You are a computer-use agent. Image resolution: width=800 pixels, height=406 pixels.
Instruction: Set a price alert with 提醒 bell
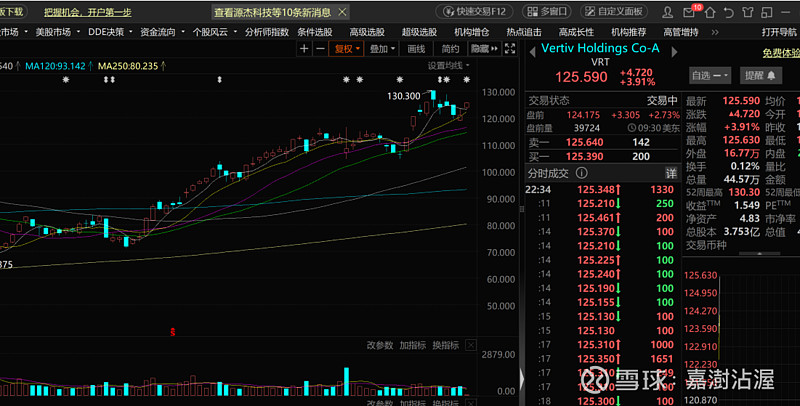coord(760,75)
